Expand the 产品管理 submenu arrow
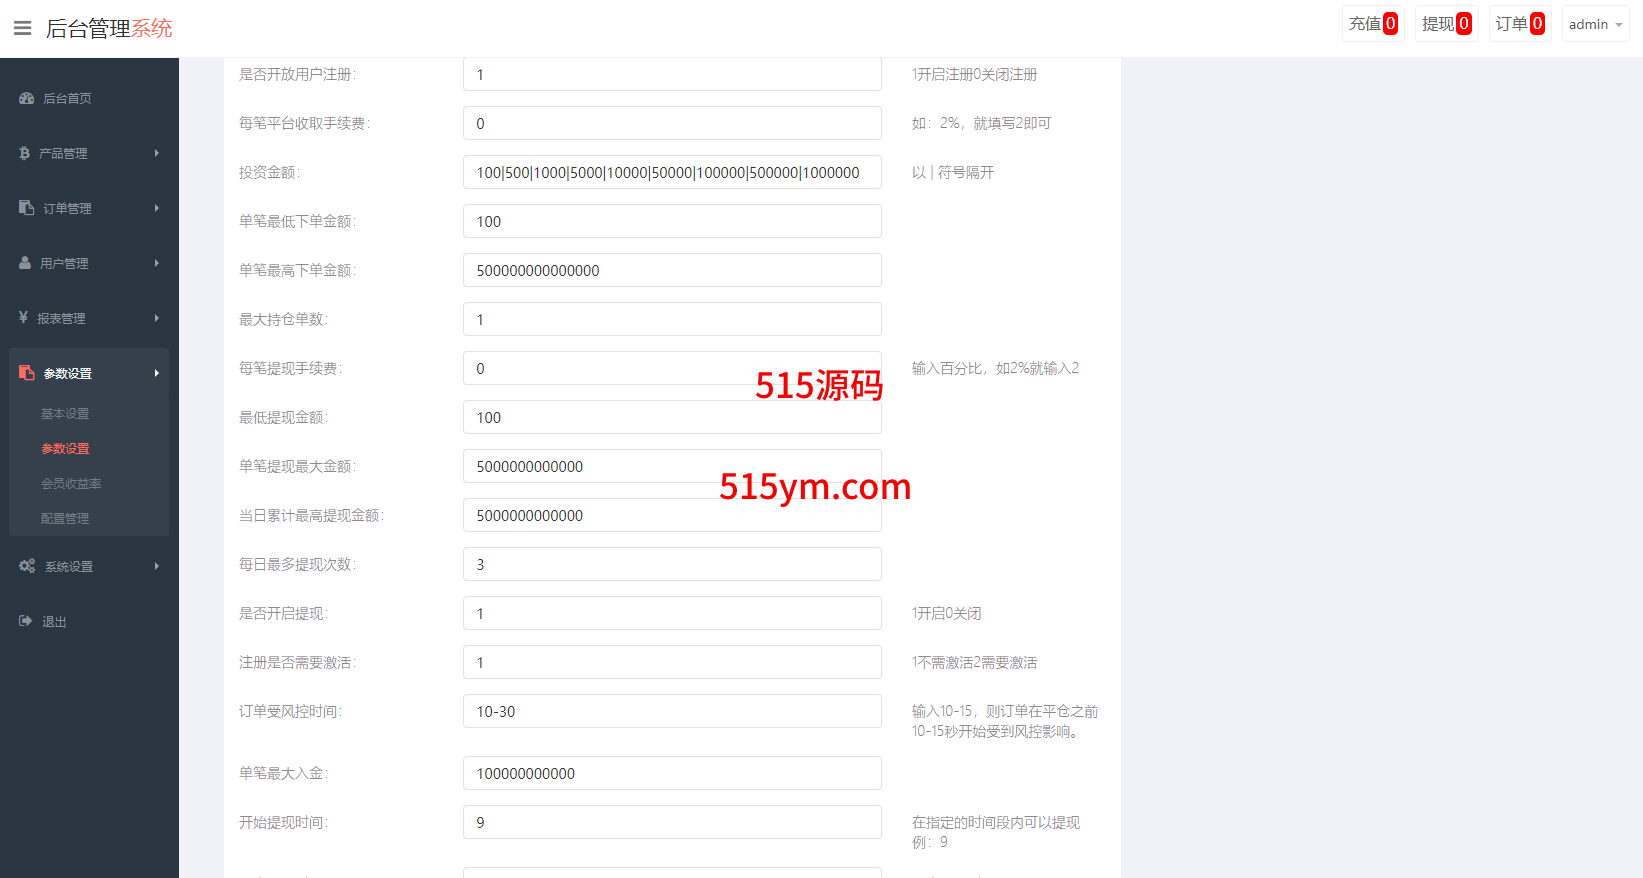The height and width of the screenshot is (878, 1643). (x=157, y=153)
